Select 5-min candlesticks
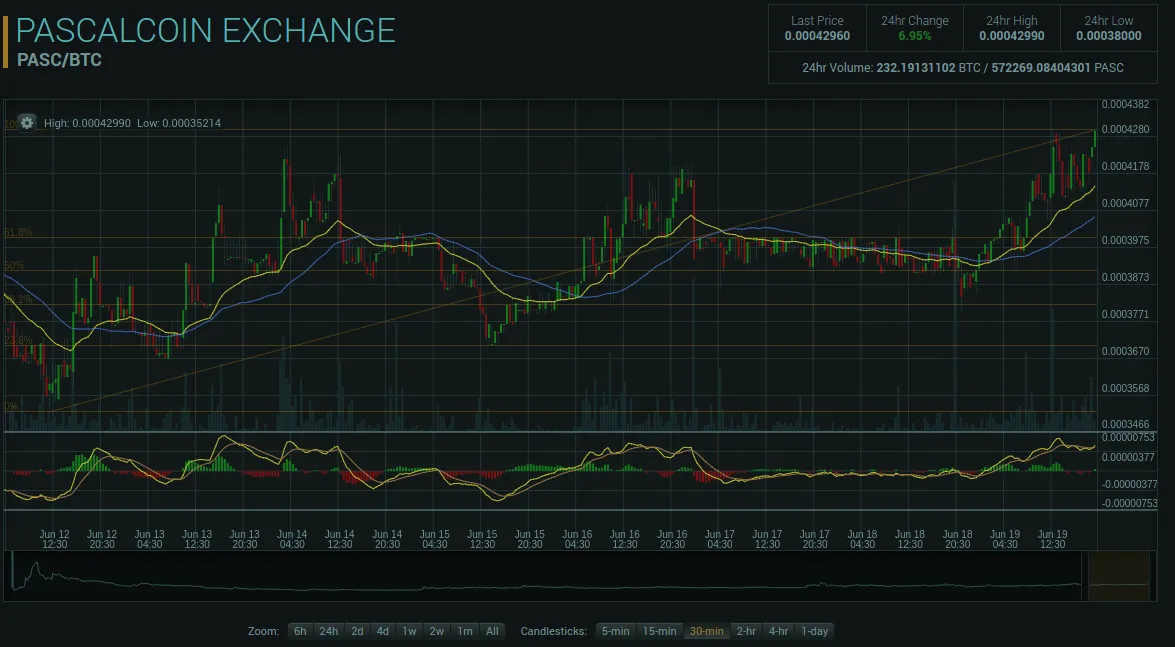 coord(615,631)
